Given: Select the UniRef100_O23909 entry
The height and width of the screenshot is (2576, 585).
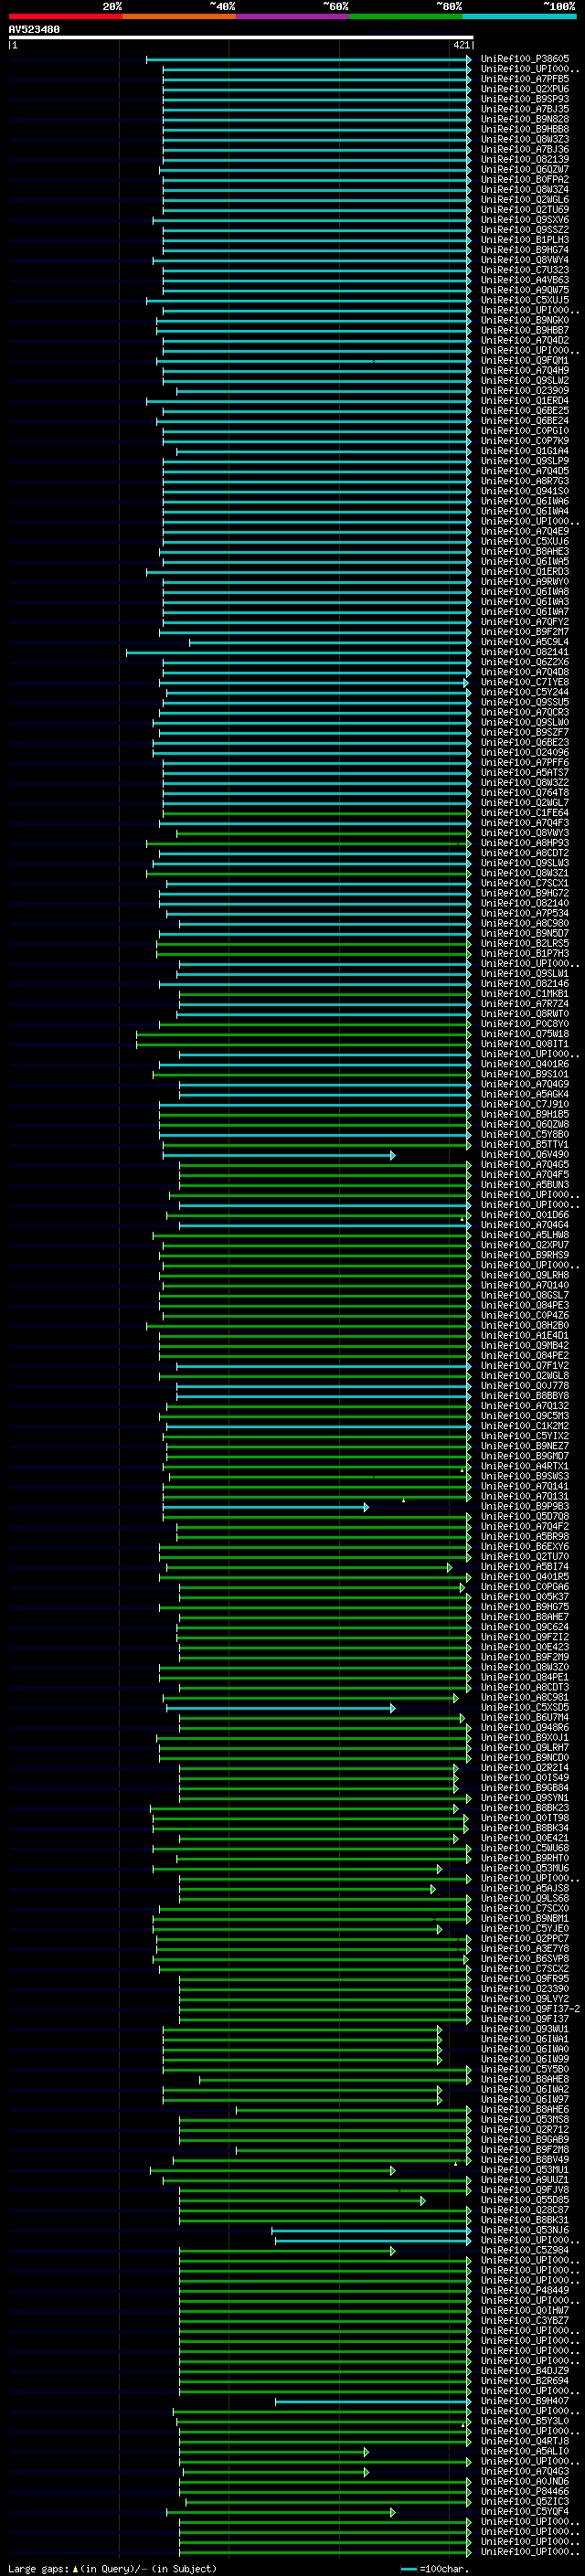Looking at the screenshot, I should point(525,391).
